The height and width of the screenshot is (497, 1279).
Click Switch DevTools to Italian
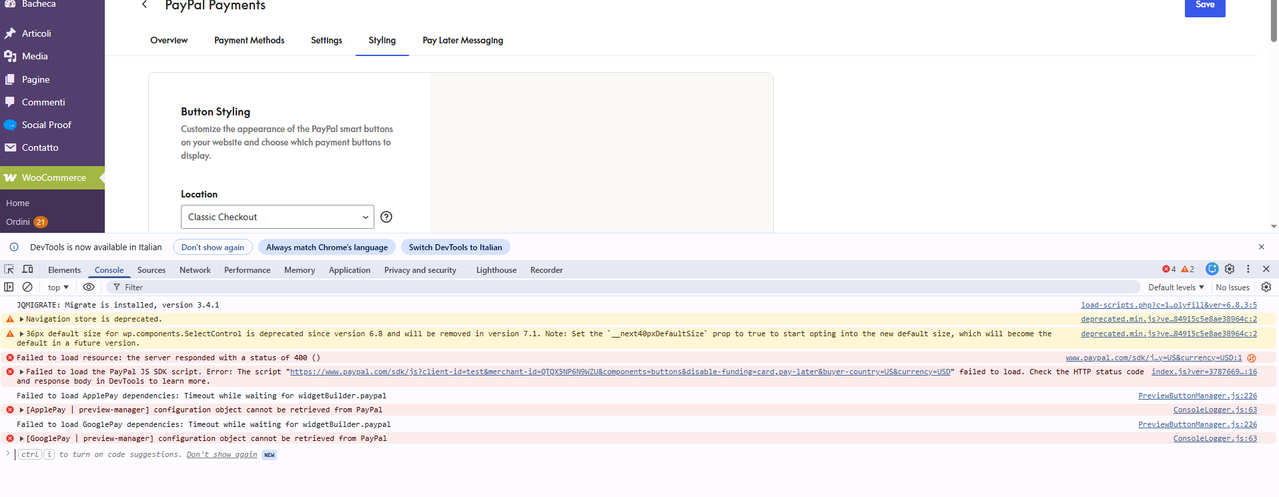[455, 247]
